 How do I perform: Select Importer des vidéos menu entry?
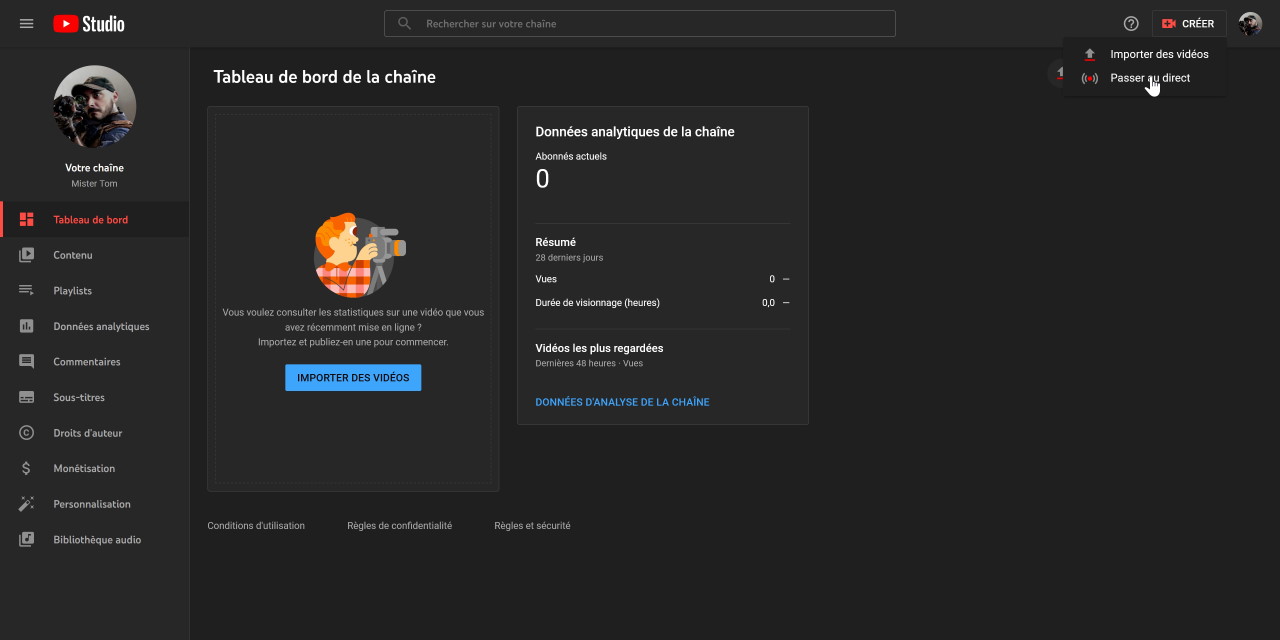pos(1158,54)
